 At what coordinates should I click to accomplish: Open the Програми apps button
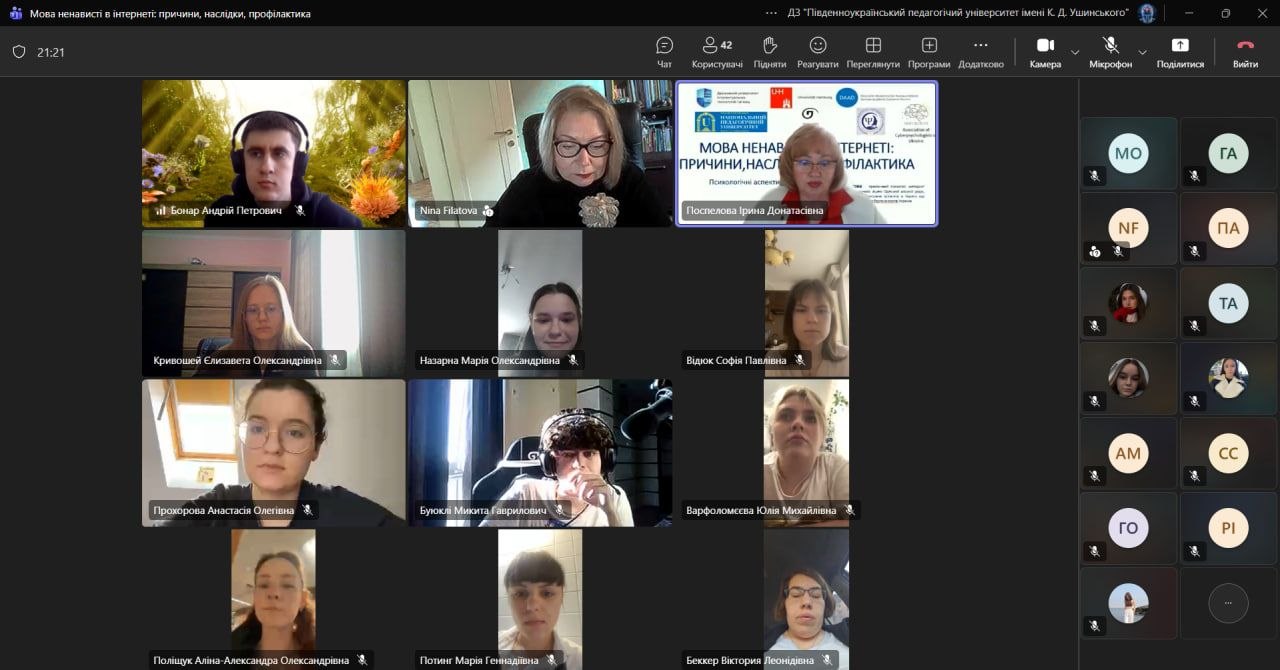pyautogui.click(x=929, y=52)
